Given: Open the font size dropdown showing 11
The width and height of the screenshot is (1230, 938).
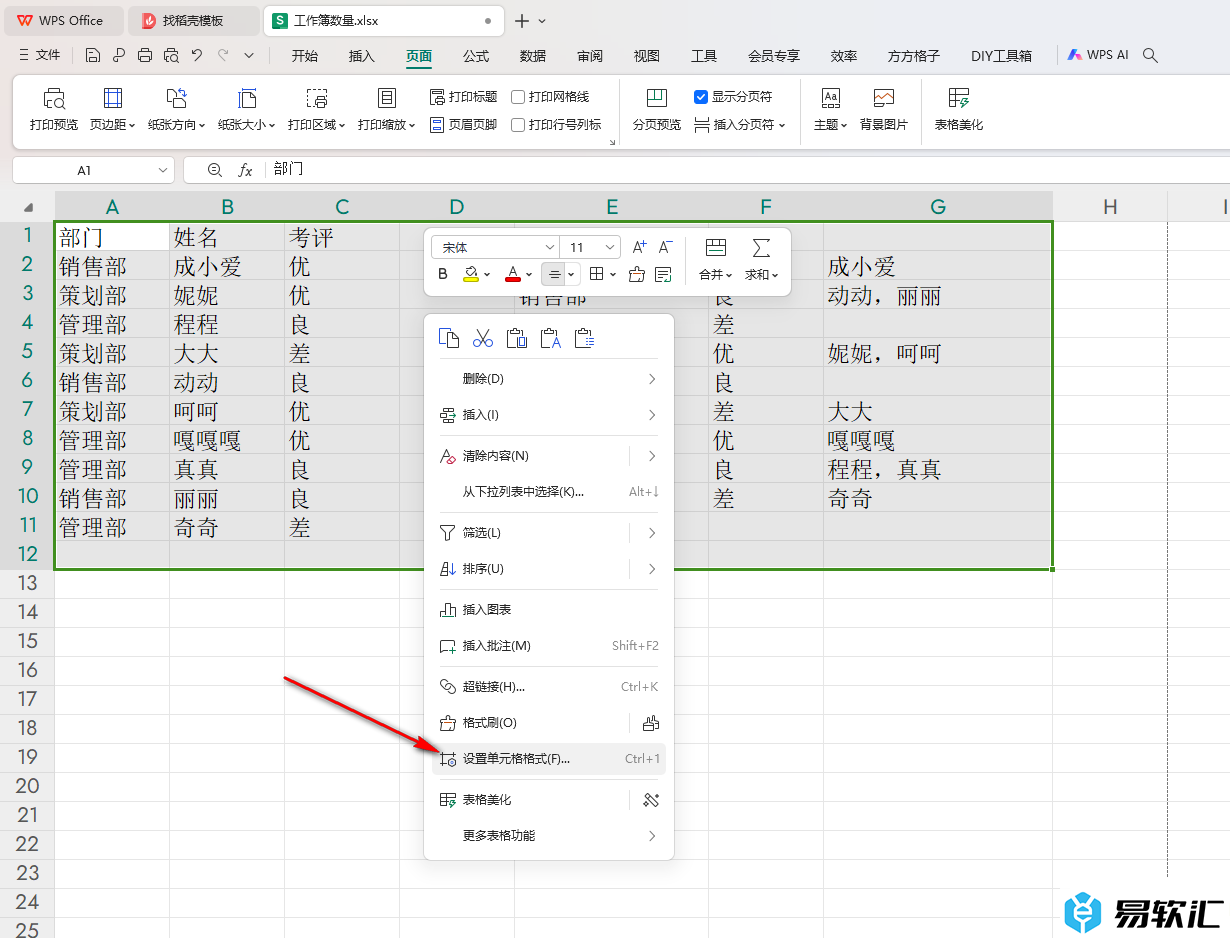Looking at the screenshot, I should point(610,247).
